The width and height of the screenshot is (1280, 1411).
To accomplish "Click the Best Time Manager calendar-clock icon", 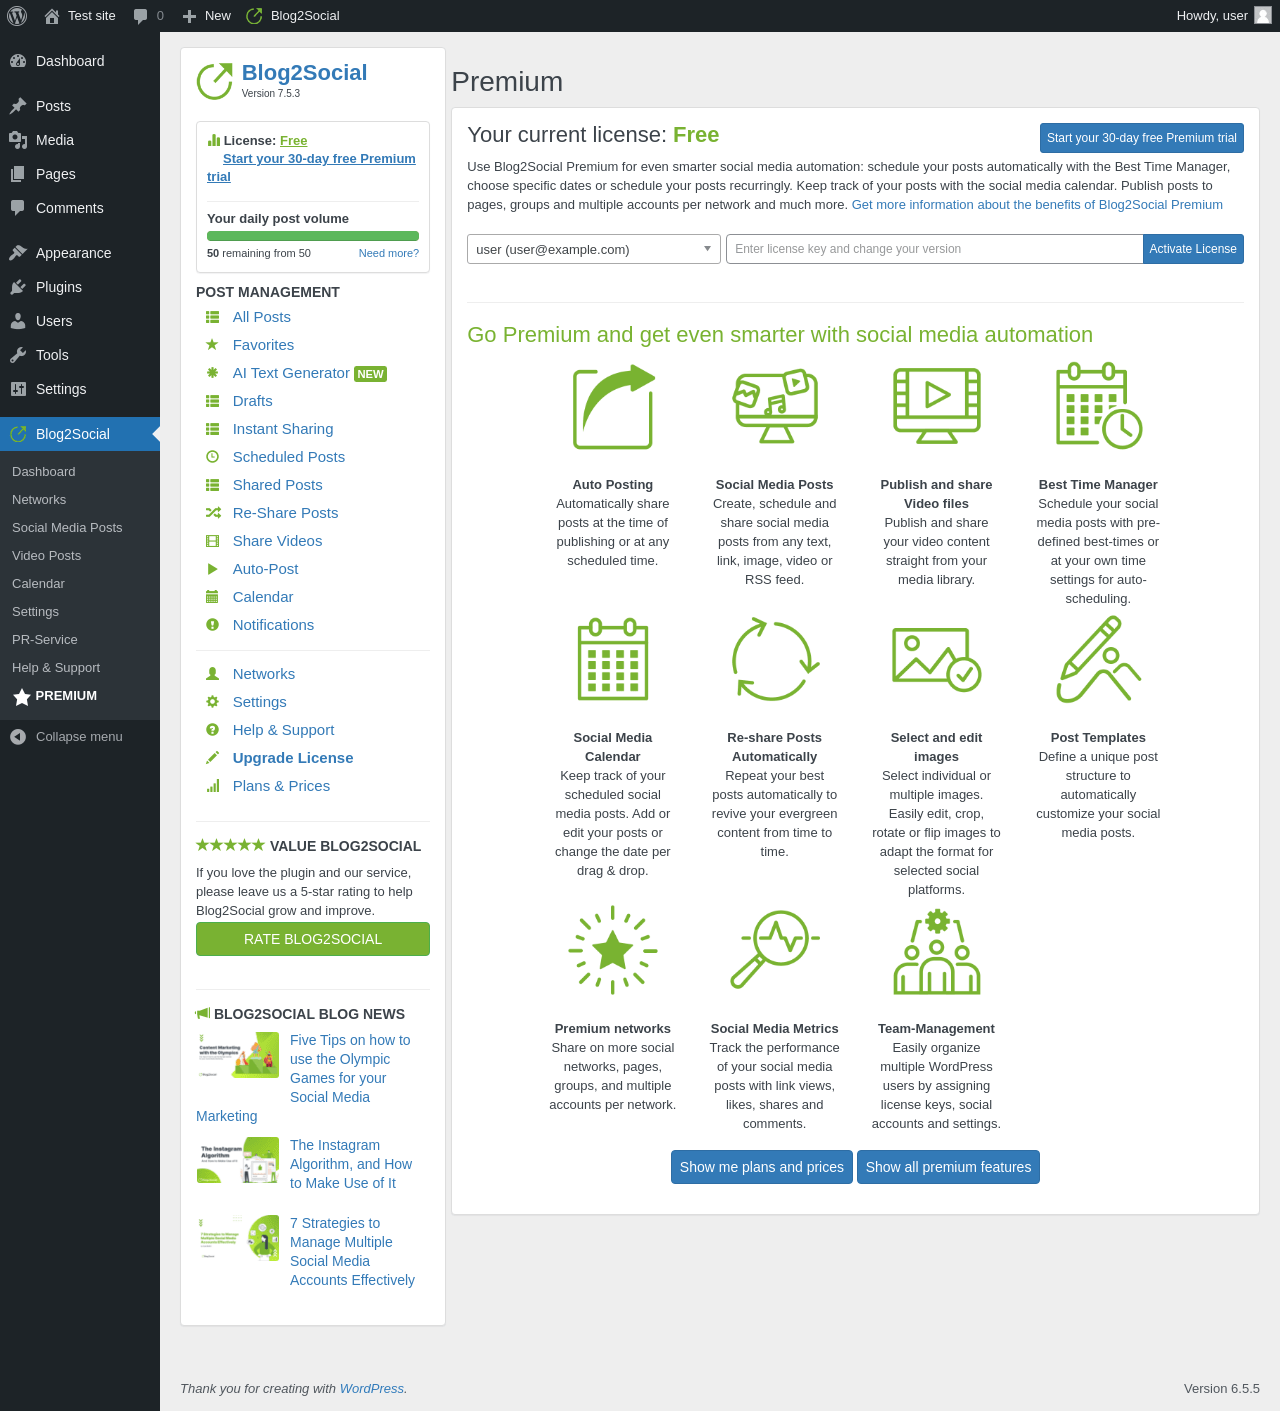I will pyautogui.click(x=1099, y=405).
